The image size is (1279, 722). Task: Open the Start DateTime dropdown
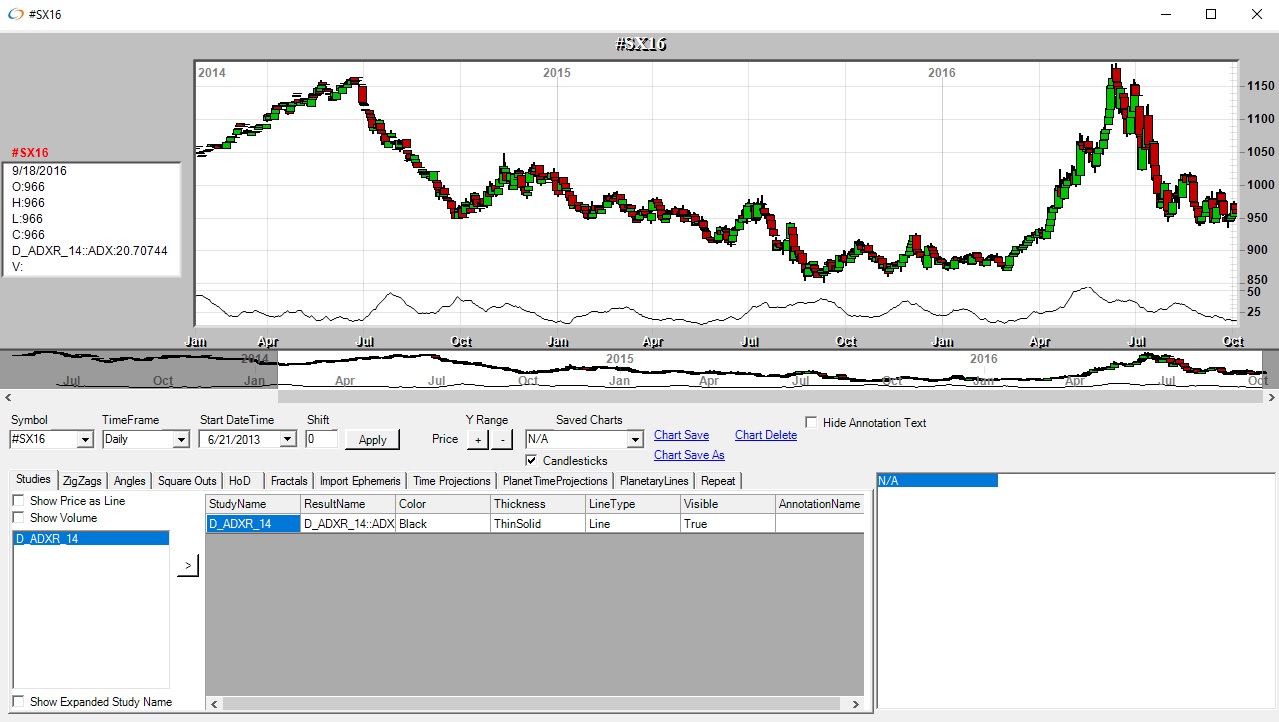288,440
